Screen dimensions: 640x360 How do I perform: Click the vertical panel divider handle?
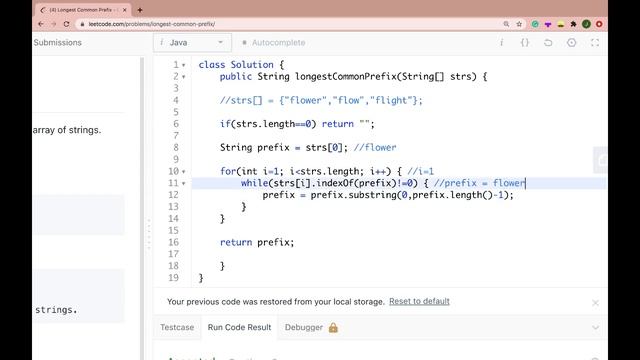[x=149, y=233]
